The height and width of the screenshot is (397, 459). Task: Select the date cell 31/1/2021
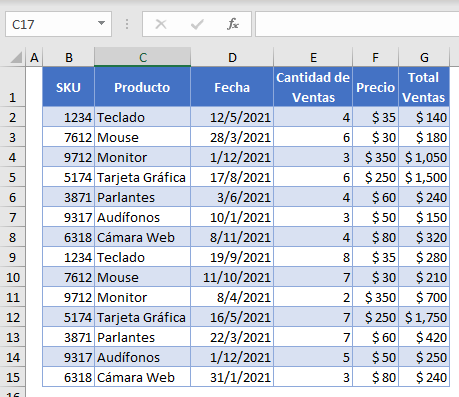click(x=232, y=377)
